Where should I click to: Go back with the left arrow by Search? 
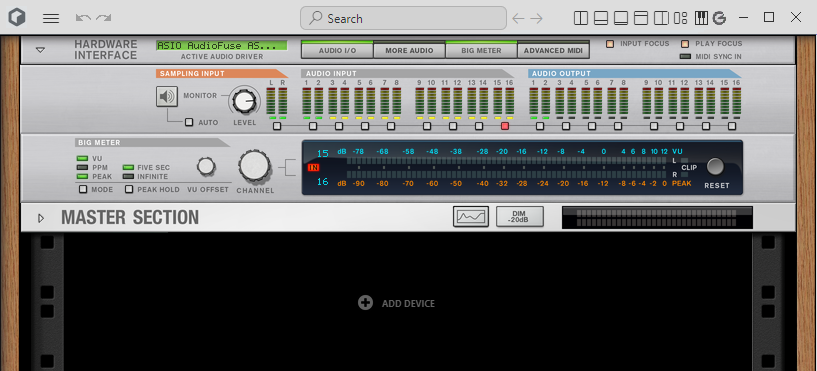(518, 18)
